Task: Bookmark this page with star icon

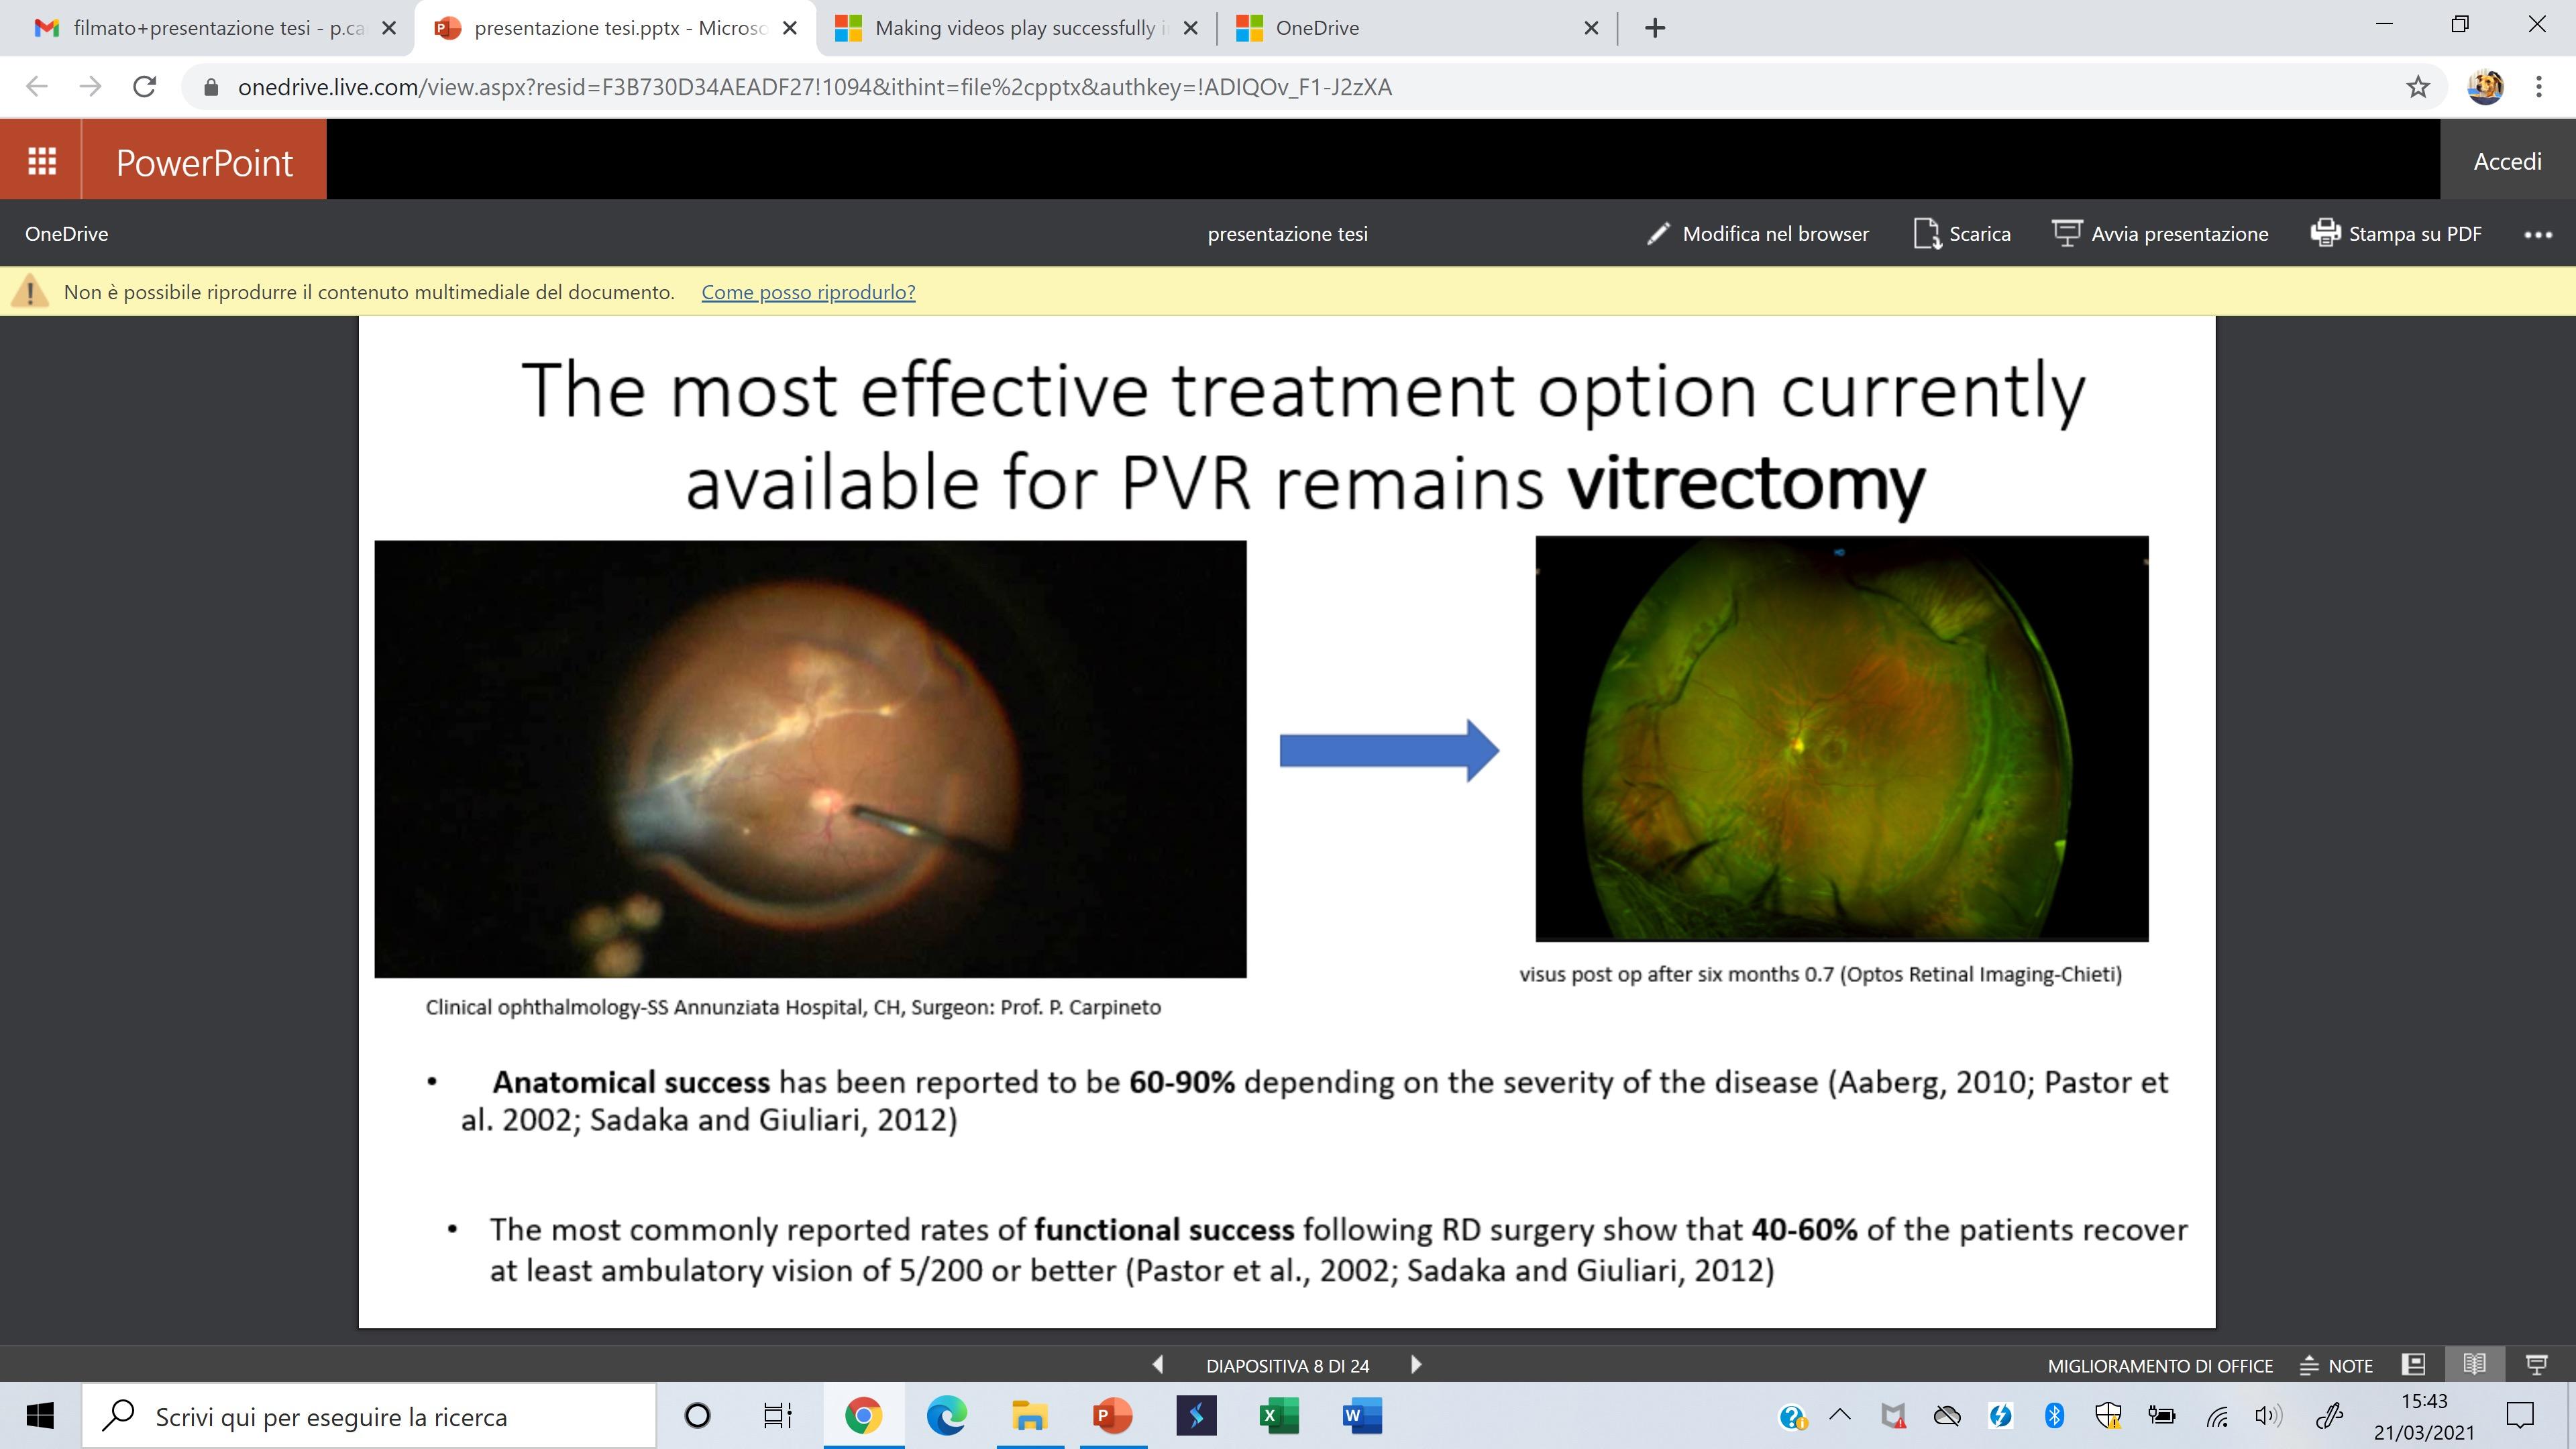Action: tap(2417, 87)
